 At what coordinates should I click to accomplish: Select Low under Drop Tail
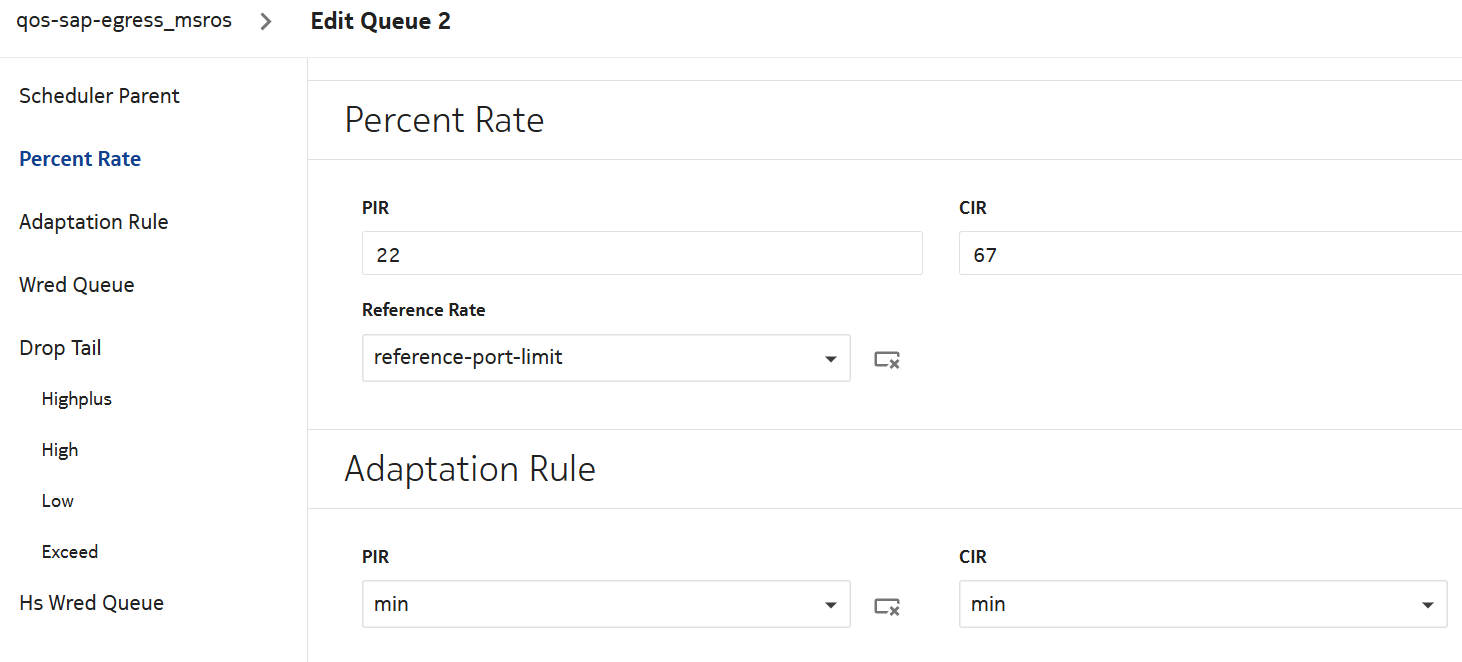(x=58, y=501)
